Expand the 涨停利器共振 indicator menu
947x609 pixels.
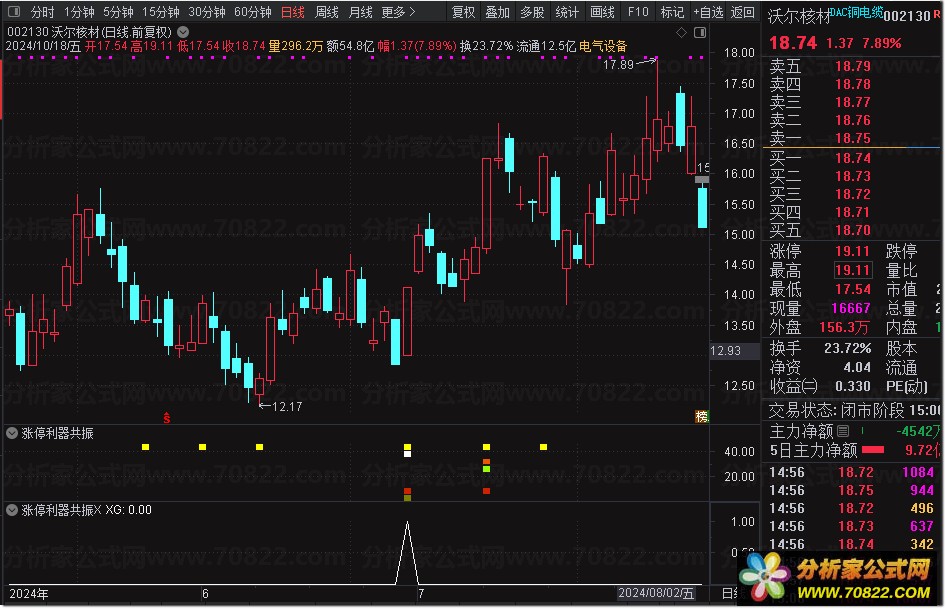(x=11, y=433)
